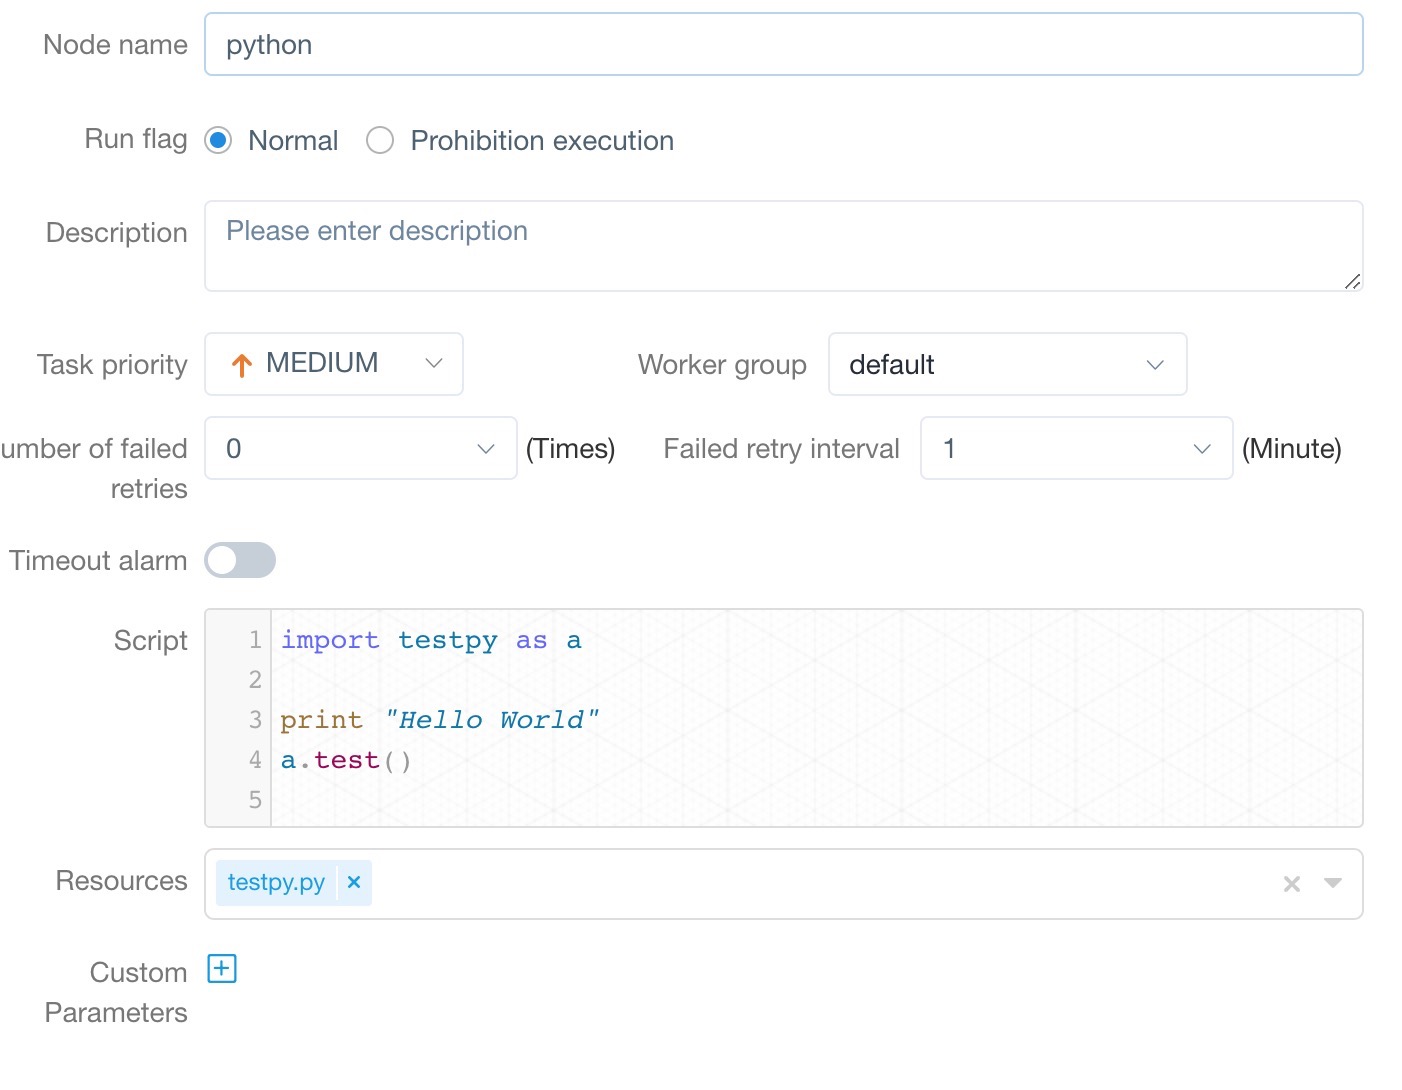Expand the Worker group dropdown
The image size is (1402, 1090).
coord(1007,364)
